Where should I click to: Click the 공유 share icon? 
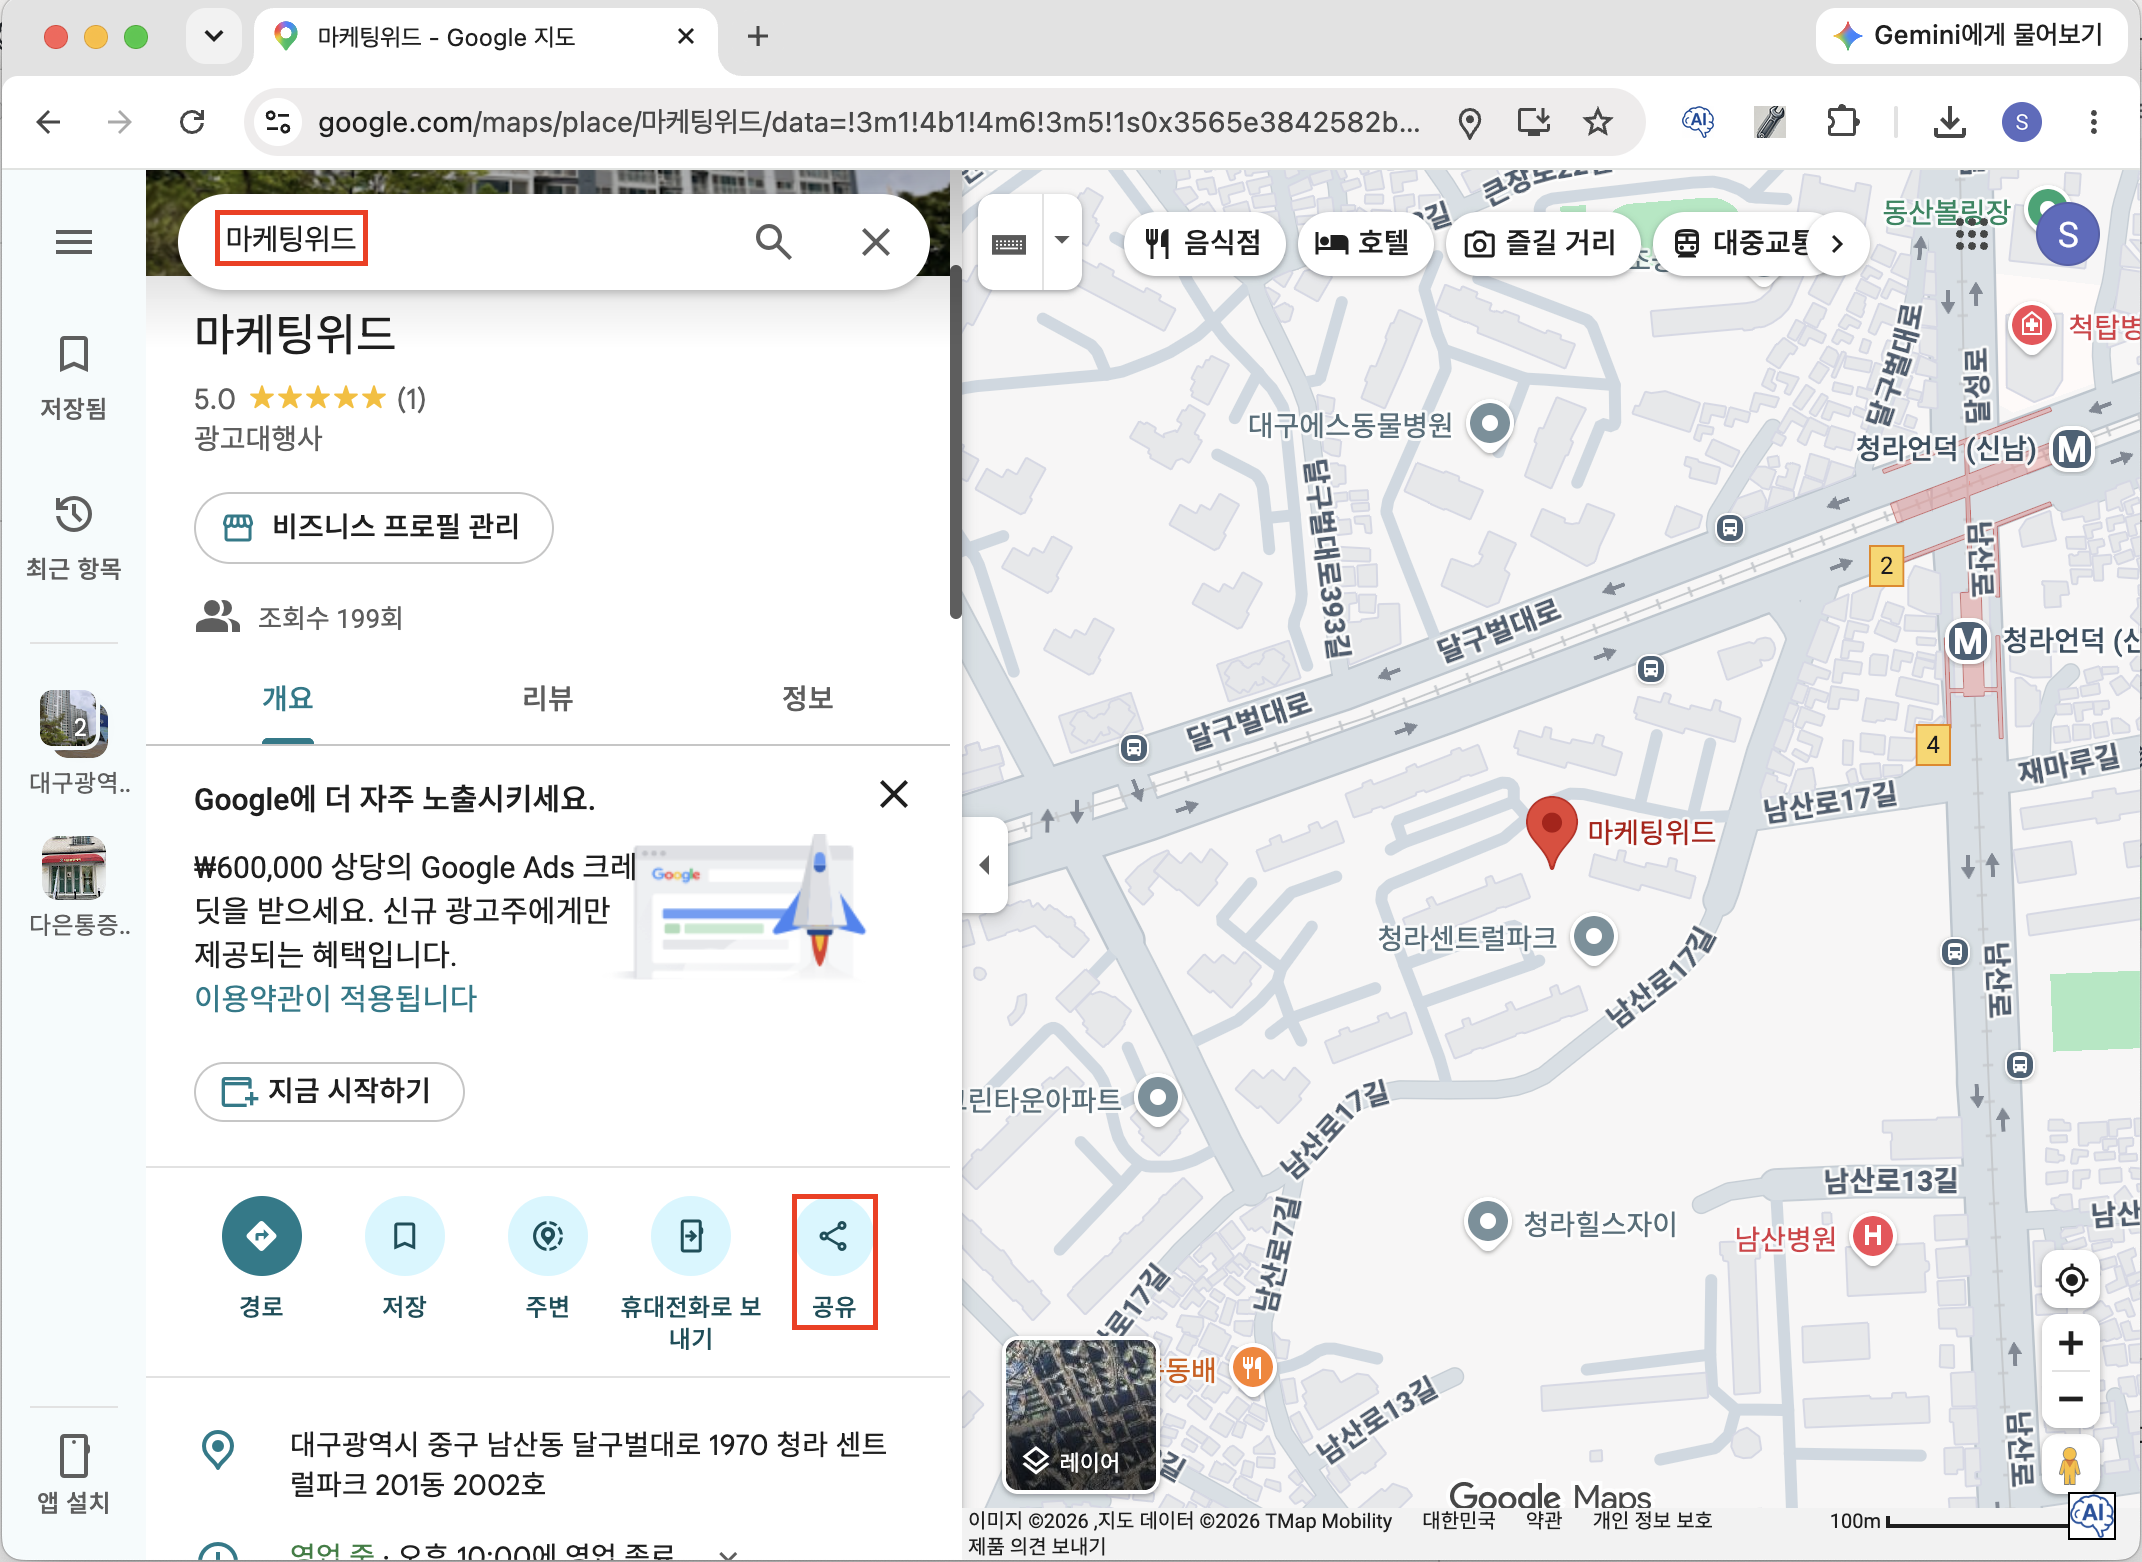tap(833, 1236)
